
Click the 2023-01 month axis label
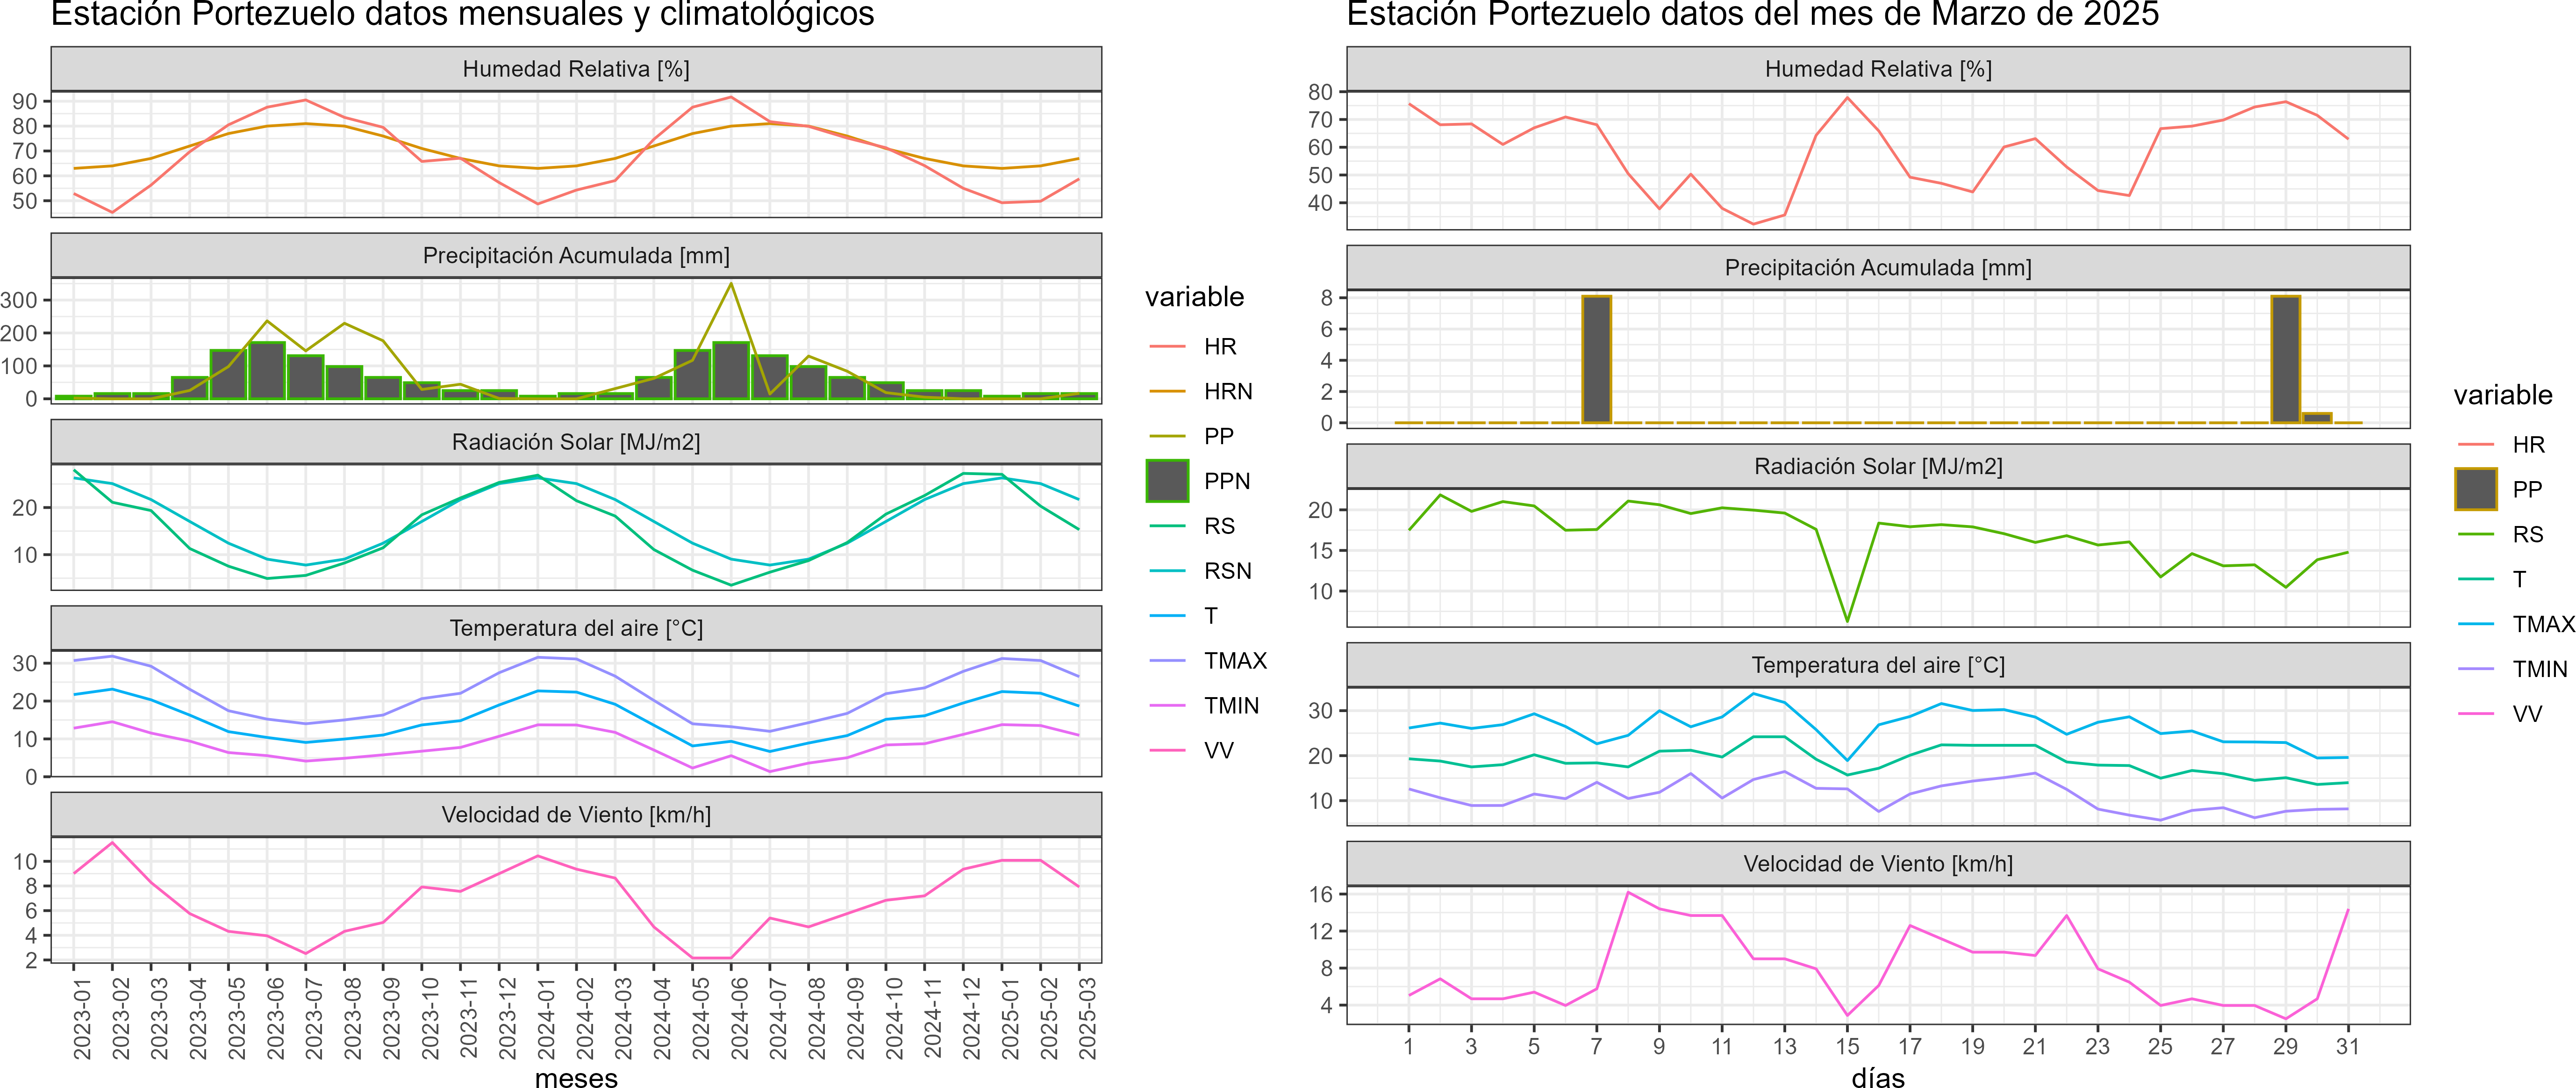click(x=82, y=1018)
